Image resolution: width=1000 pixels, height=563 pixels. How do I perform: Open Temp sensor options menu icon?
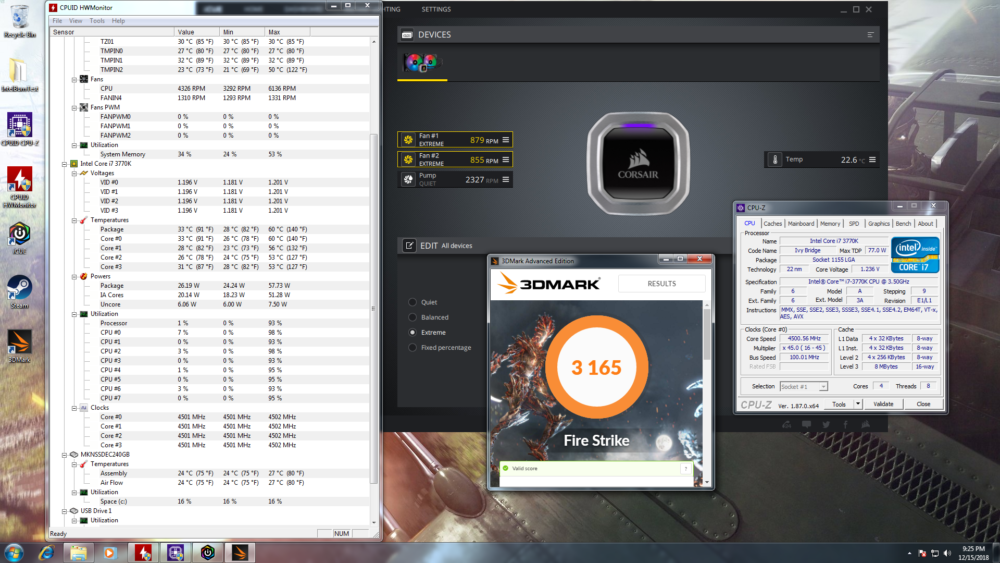[872, 159]
